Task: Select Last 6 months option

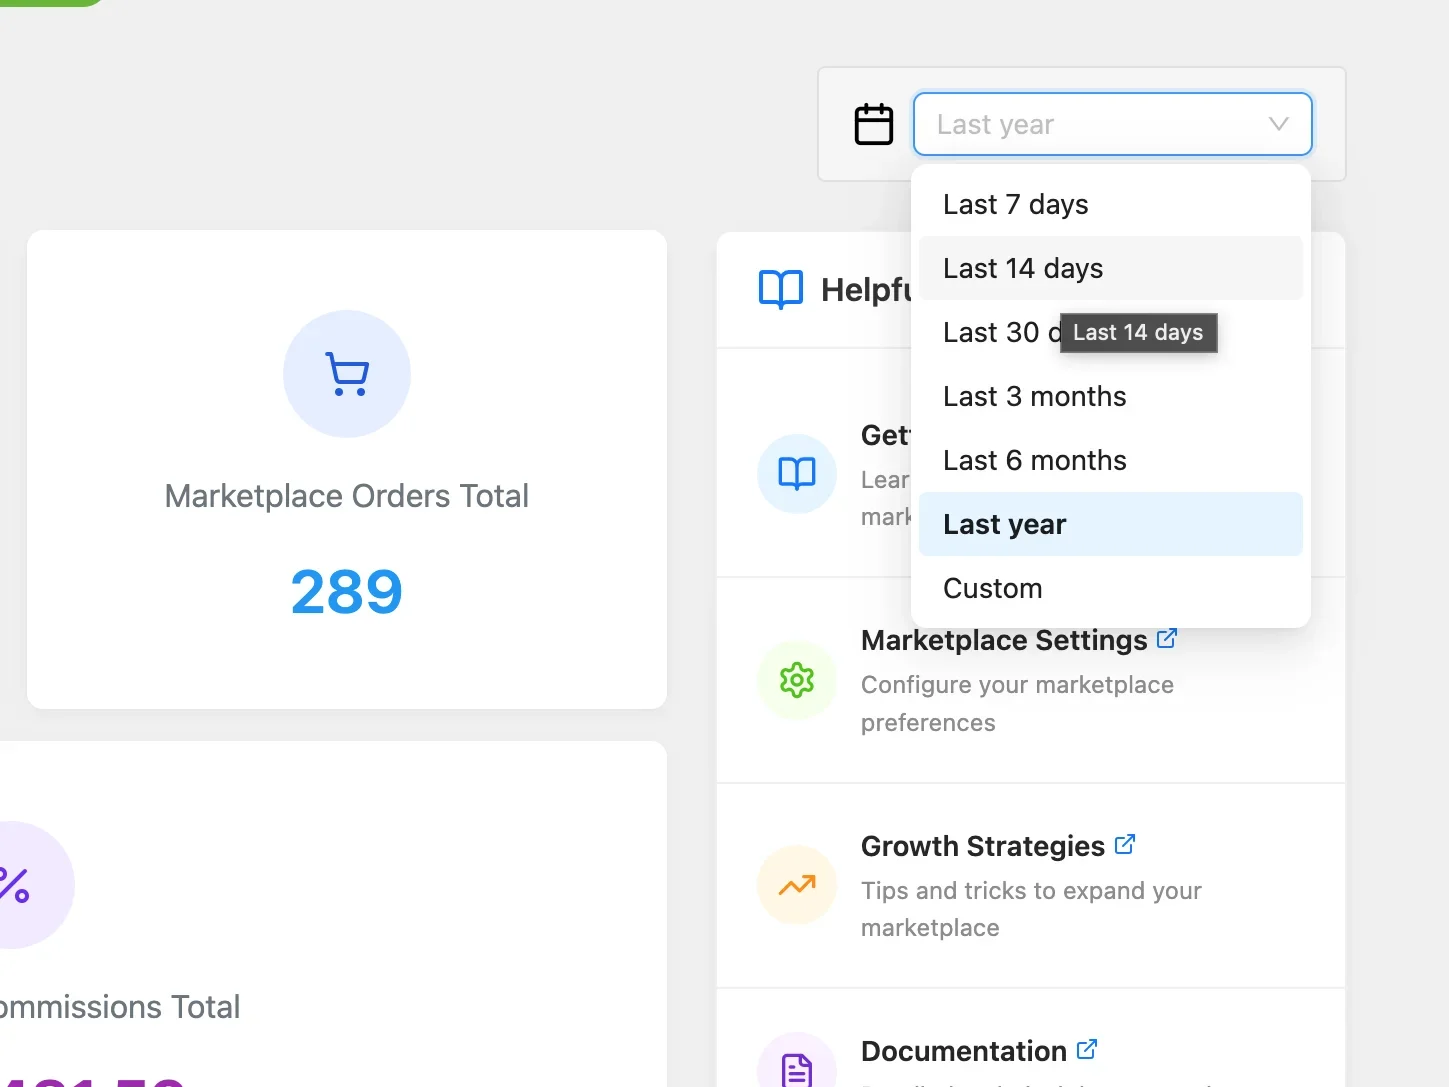Action: click(x=1110, y=460)
